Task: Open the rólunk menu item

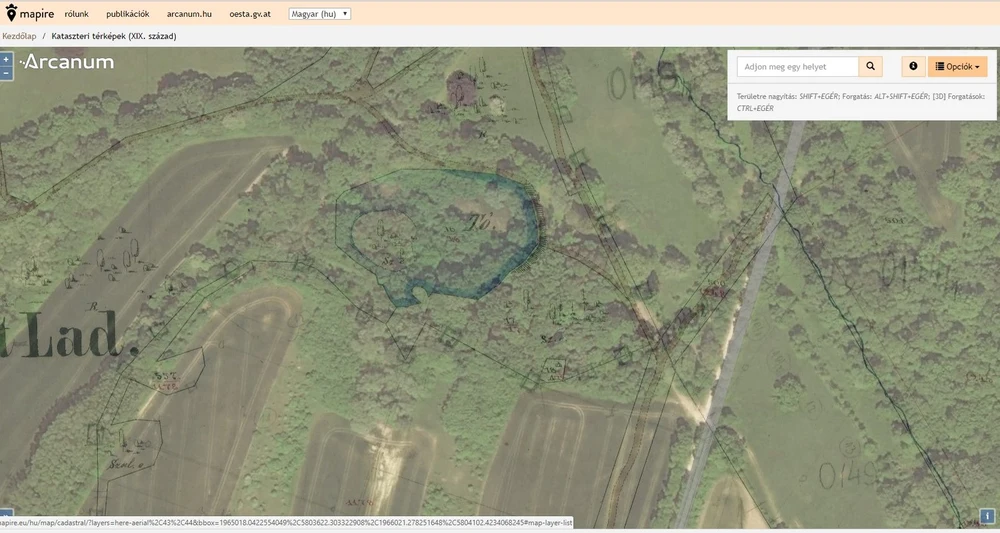Action: click(x=77, y=13)
